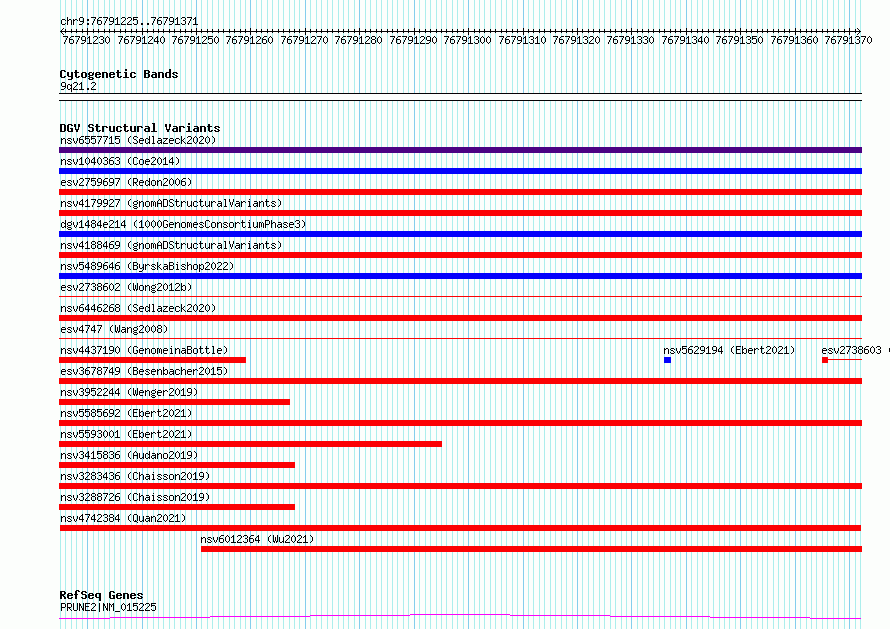Open the esv2759697 (Redon2006) variant

[x=126, y=182]
